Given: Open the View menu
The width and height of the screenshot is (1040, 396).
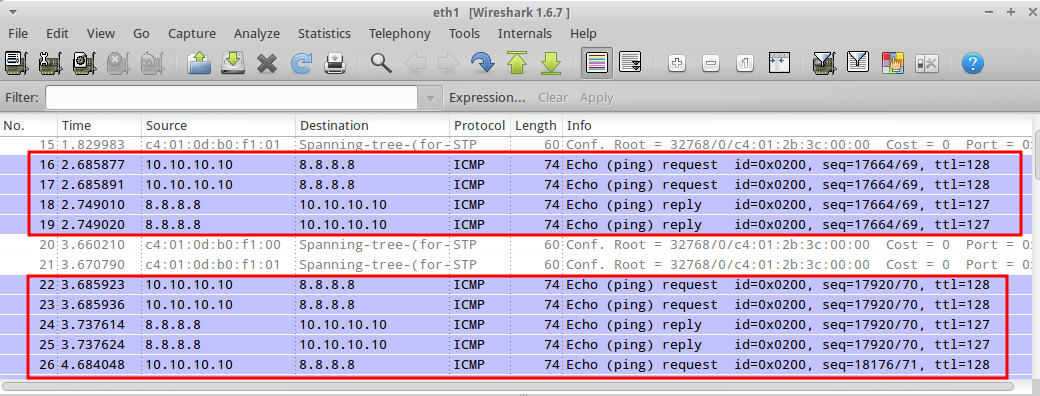Looking at the screenshot, I should click(100, 33).
